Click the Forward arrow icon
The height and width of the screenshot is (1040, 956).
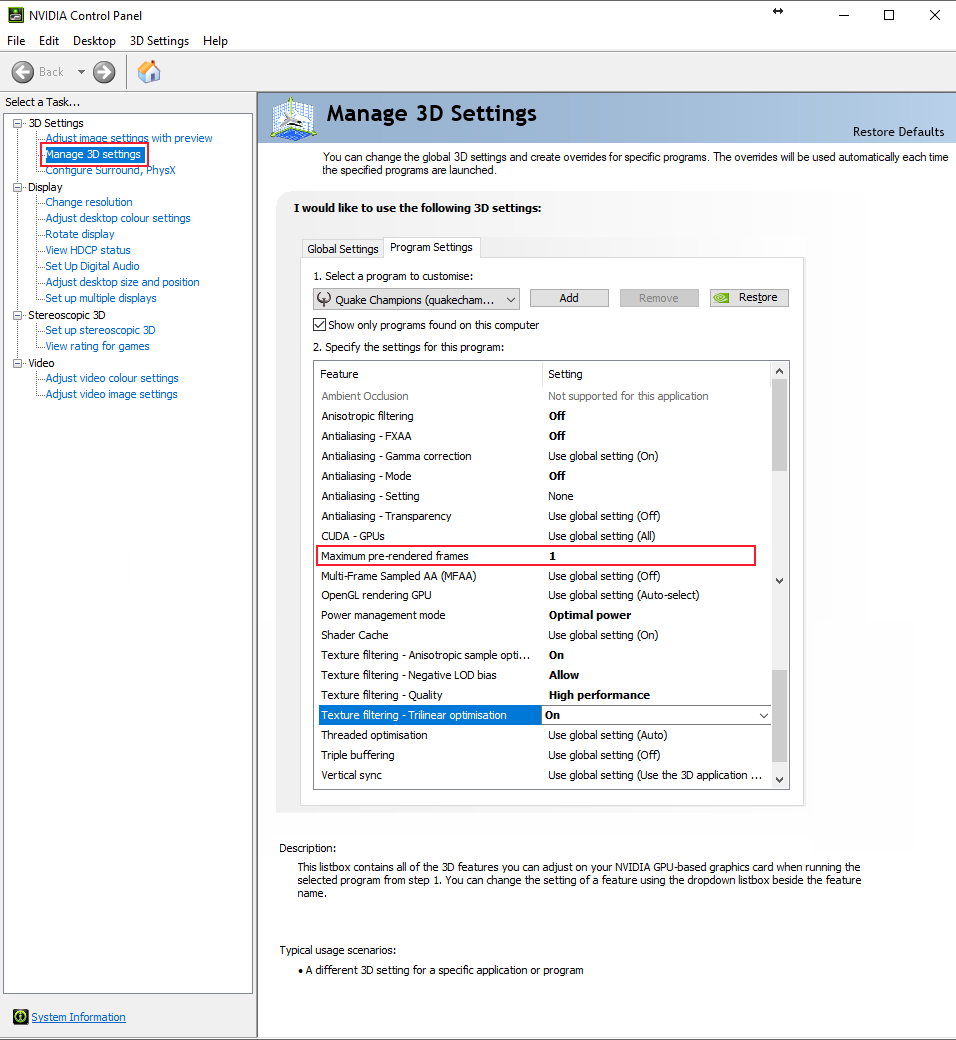[103, 72]
